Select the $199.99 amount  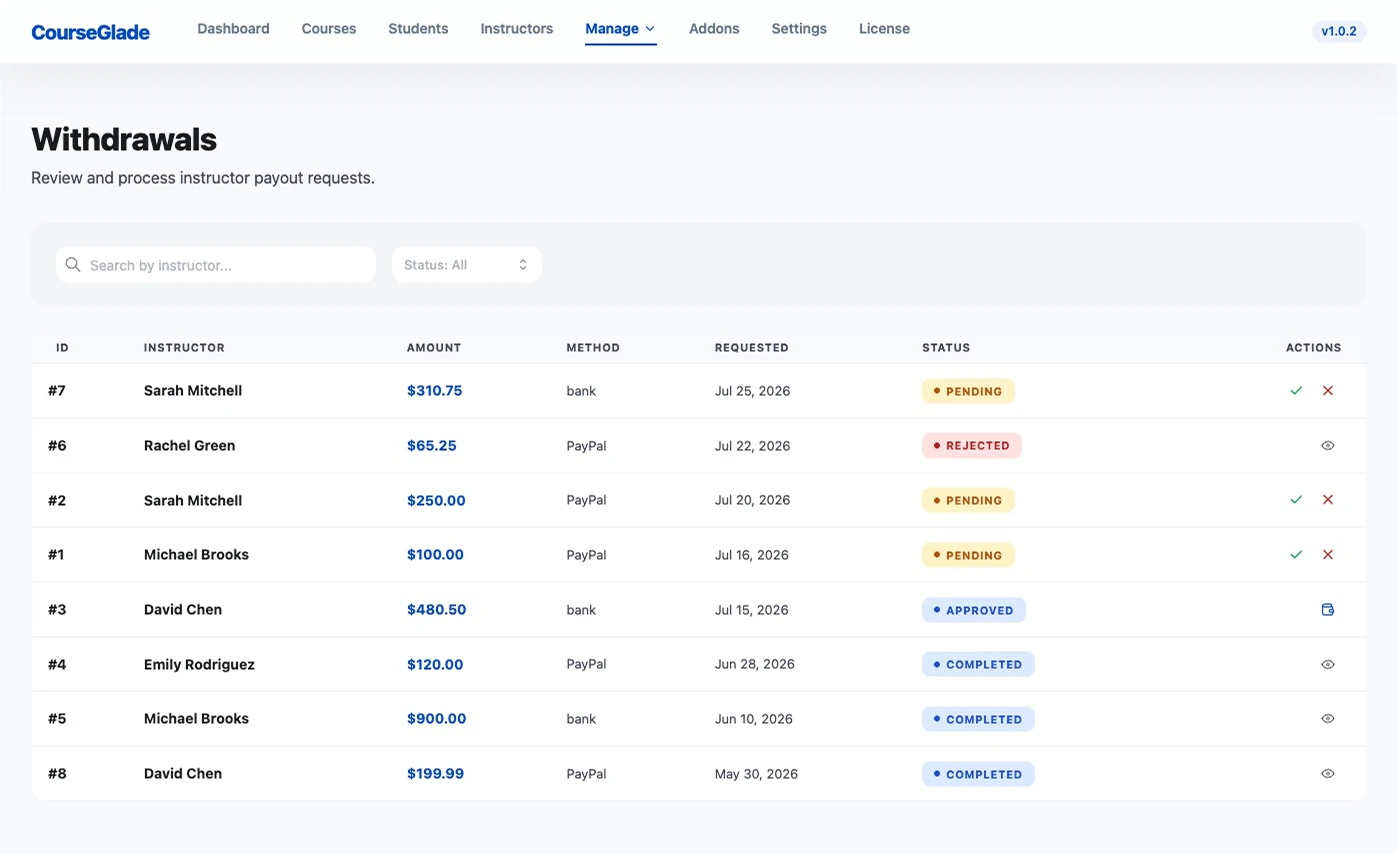click(x=435, y=774)
